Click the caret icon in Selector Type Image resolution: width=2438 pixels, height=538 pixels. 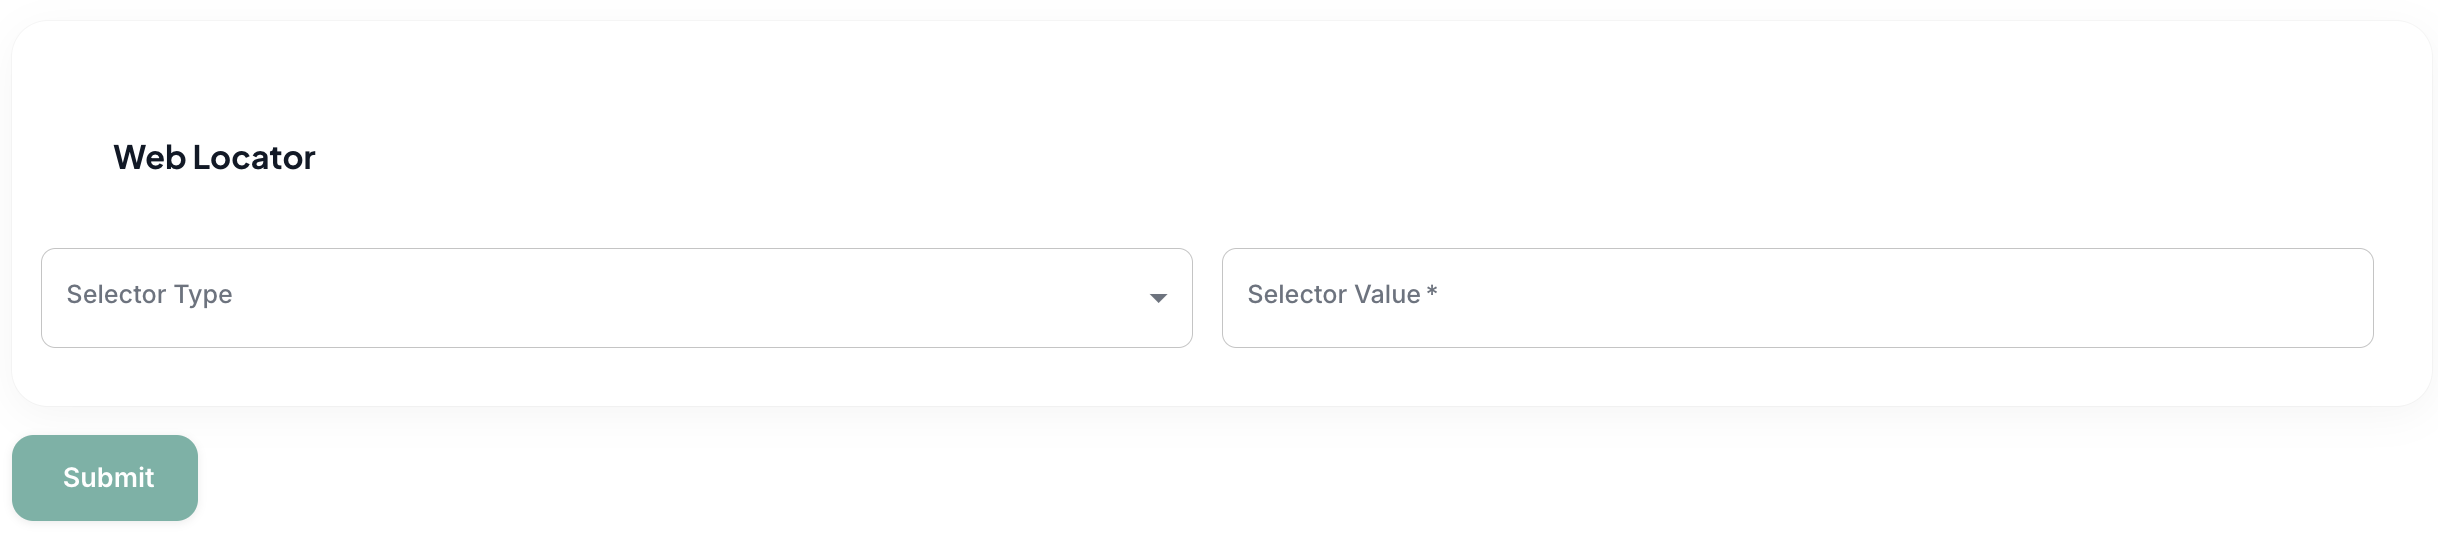click(x=1158, y=298)
